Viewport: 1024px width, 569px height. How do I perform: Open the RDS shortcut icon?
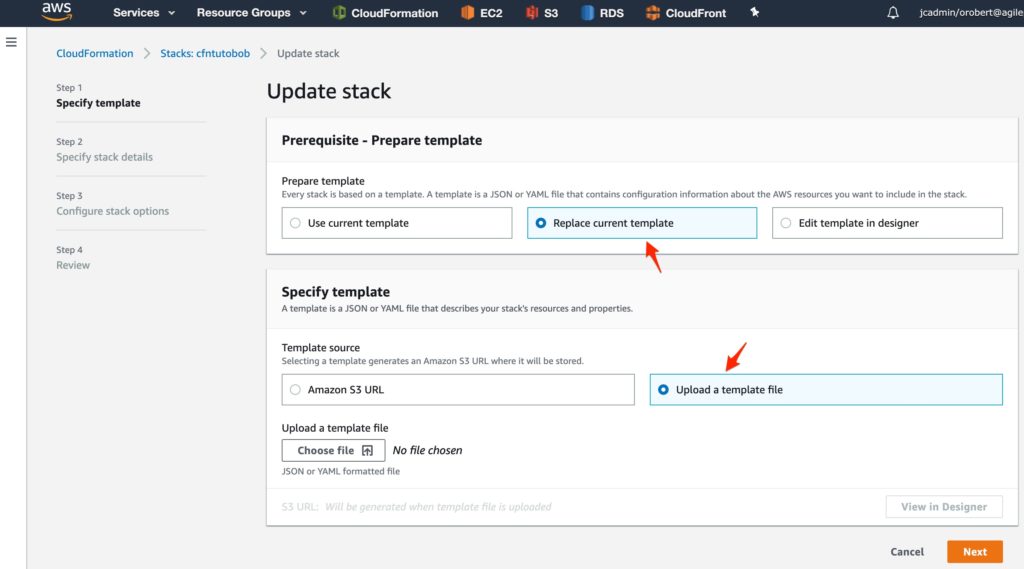pos(587,12)
